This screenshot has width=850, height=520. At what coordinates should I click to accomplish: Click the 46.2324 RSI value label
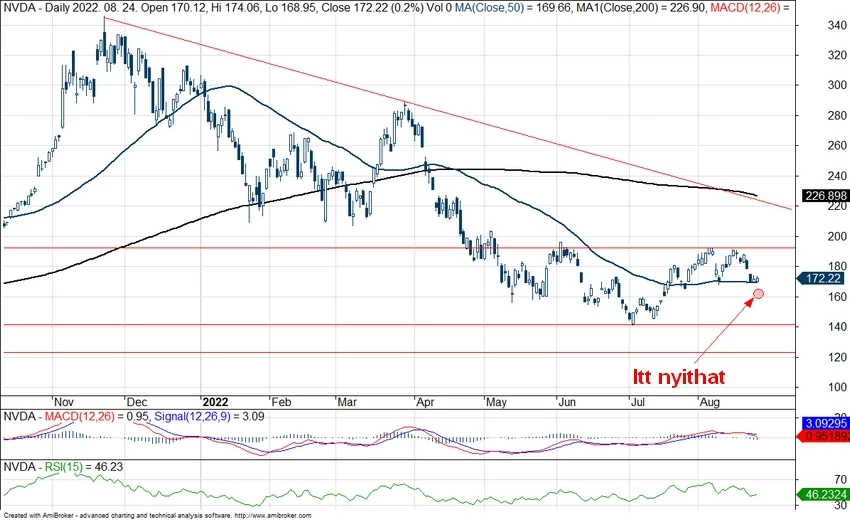point(823,495)
